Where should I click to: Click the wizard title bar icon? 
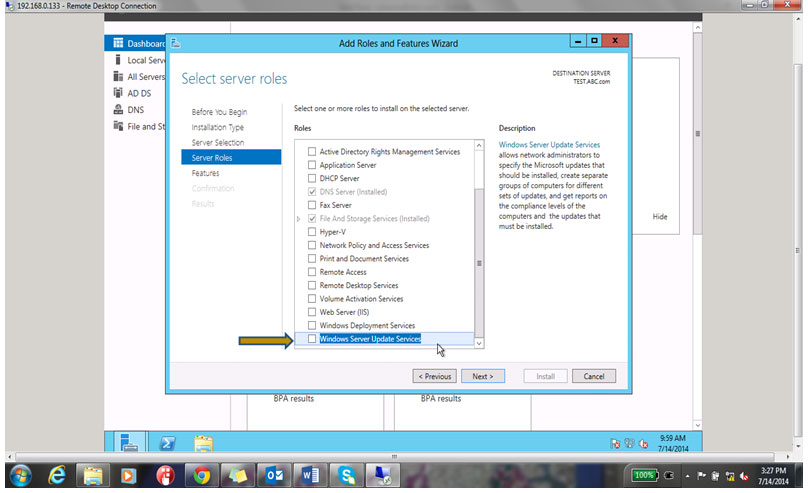(176, 43)
